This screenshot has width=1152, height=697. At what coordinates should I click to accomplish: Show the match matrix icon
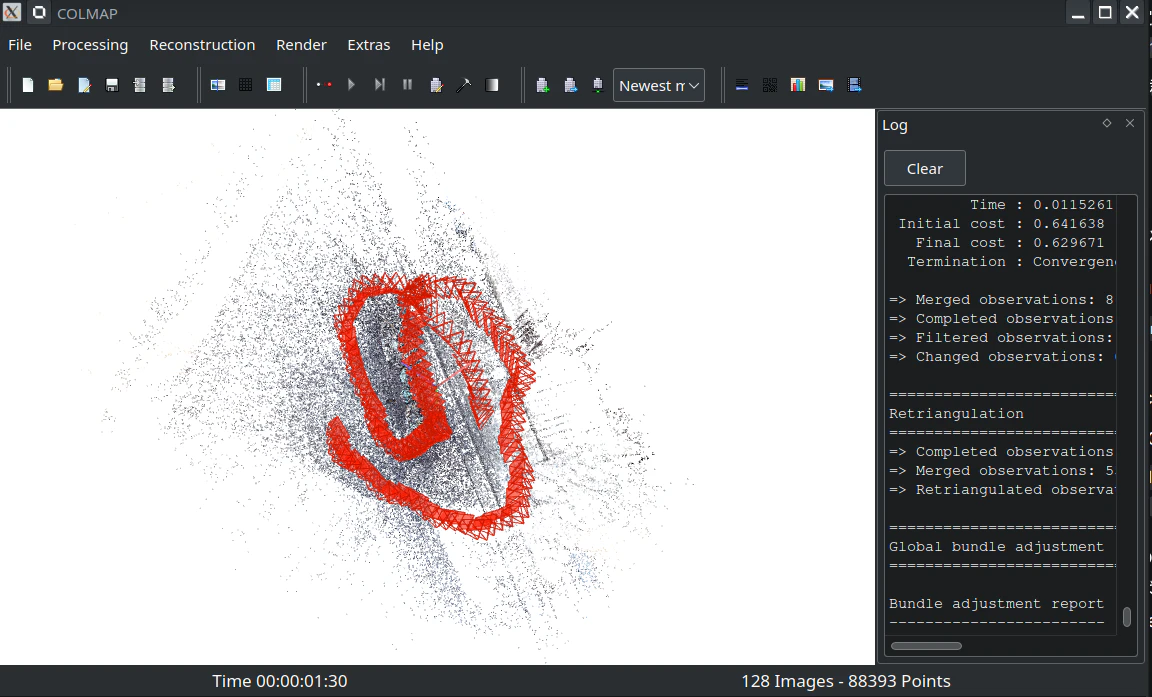[x=770, y=85]
